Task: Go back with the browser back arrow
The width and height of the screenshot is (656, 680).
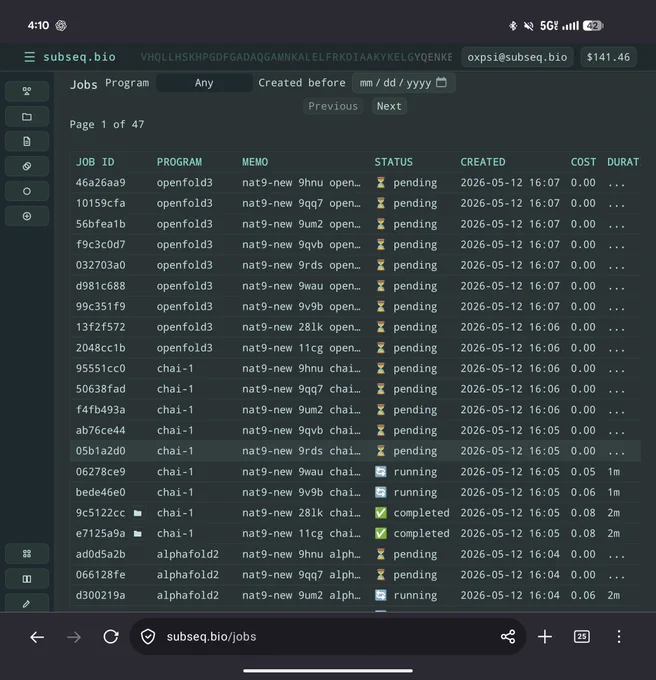Action: click(37, 637)
